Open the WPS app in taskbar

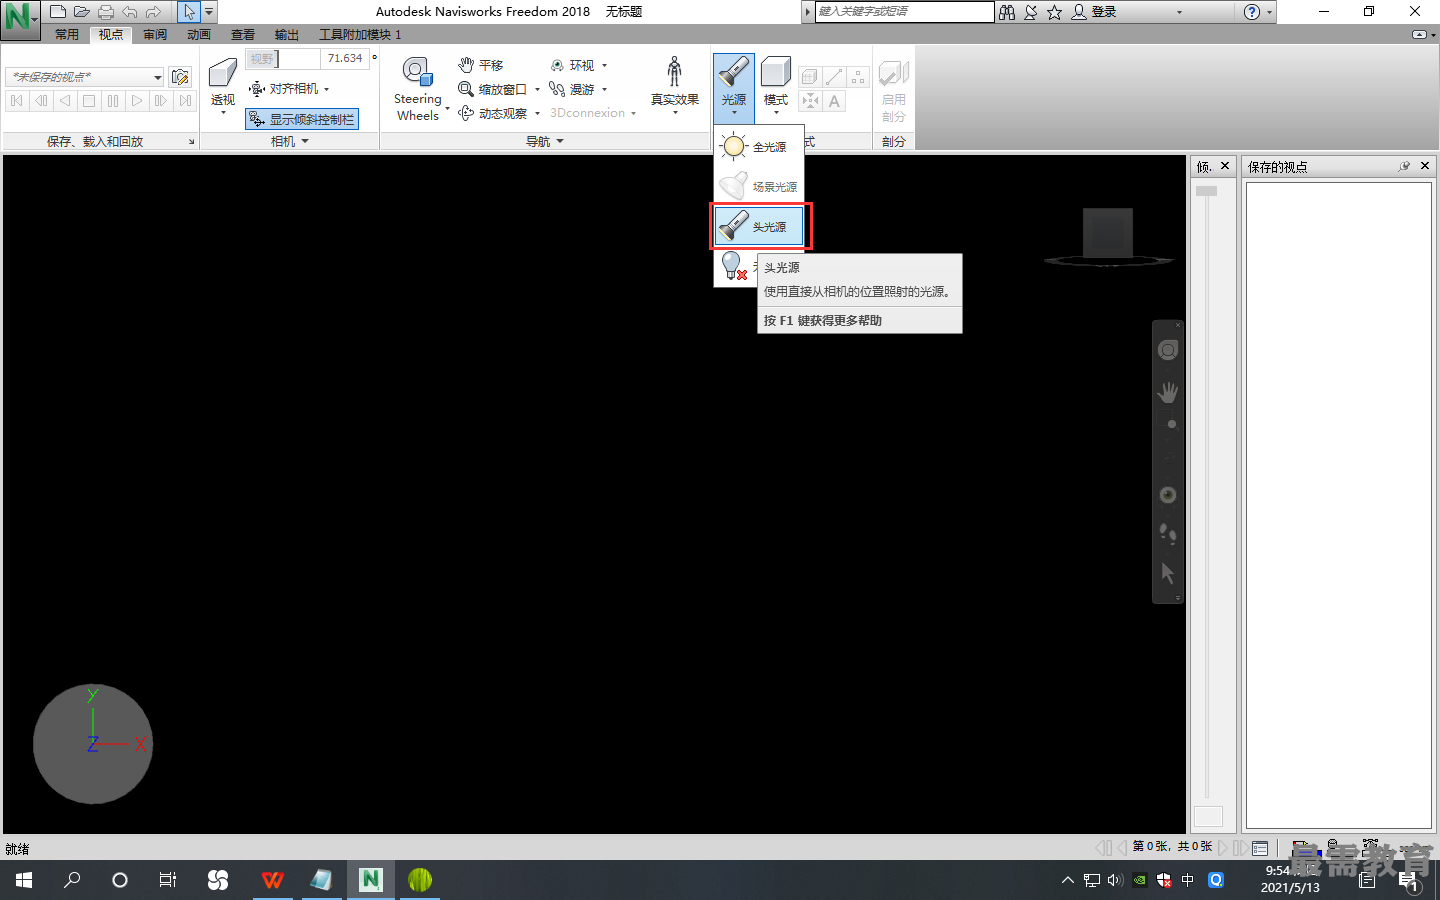pos(272,880)
